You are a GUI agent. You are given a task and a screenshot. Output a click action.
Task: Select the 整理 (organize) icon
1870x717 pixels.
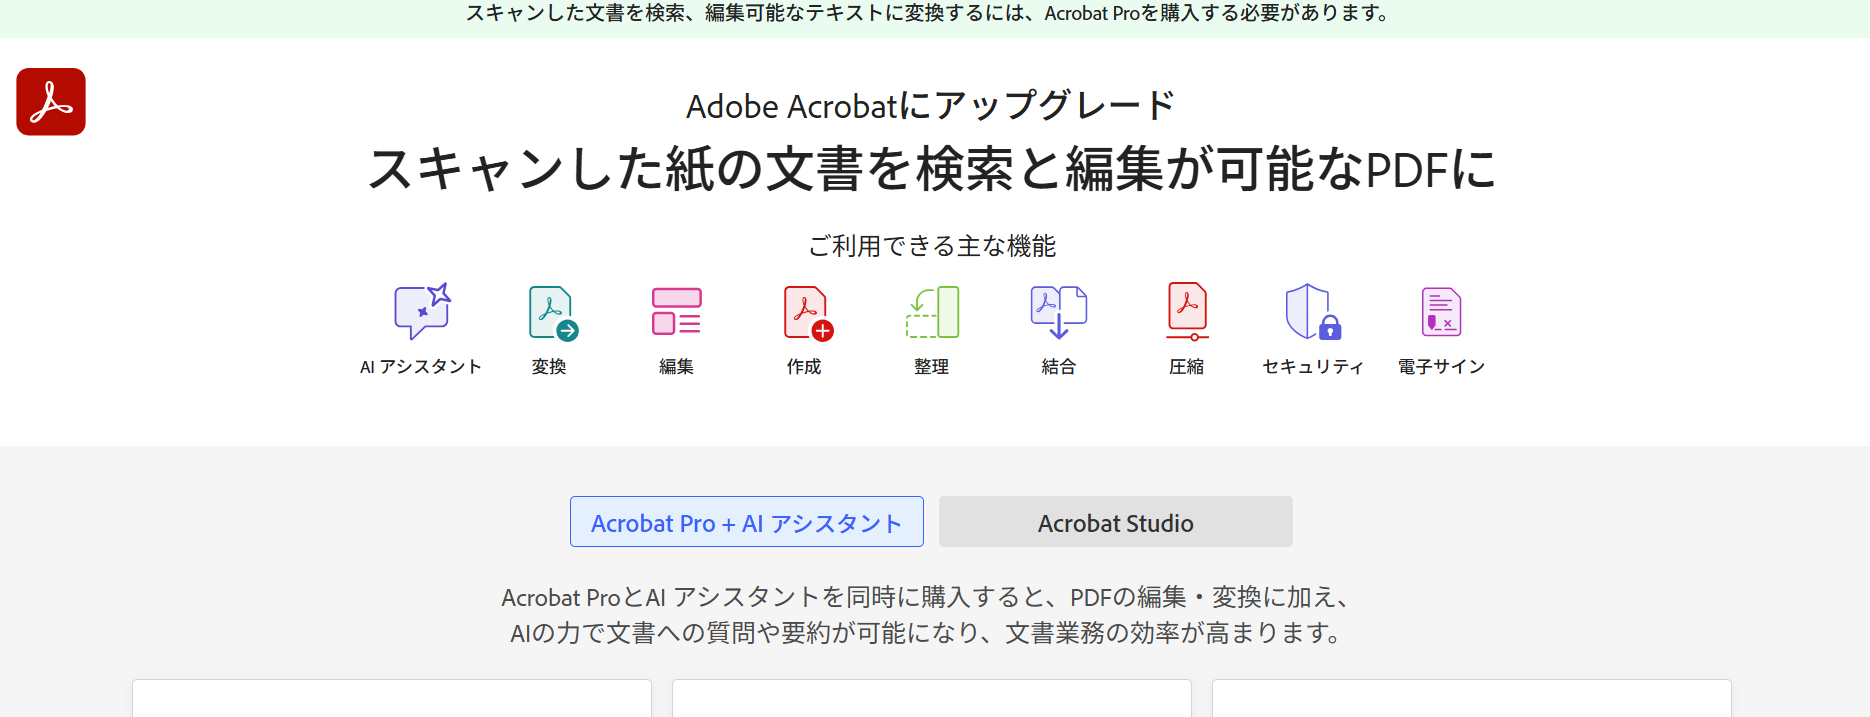coord(932,312)
